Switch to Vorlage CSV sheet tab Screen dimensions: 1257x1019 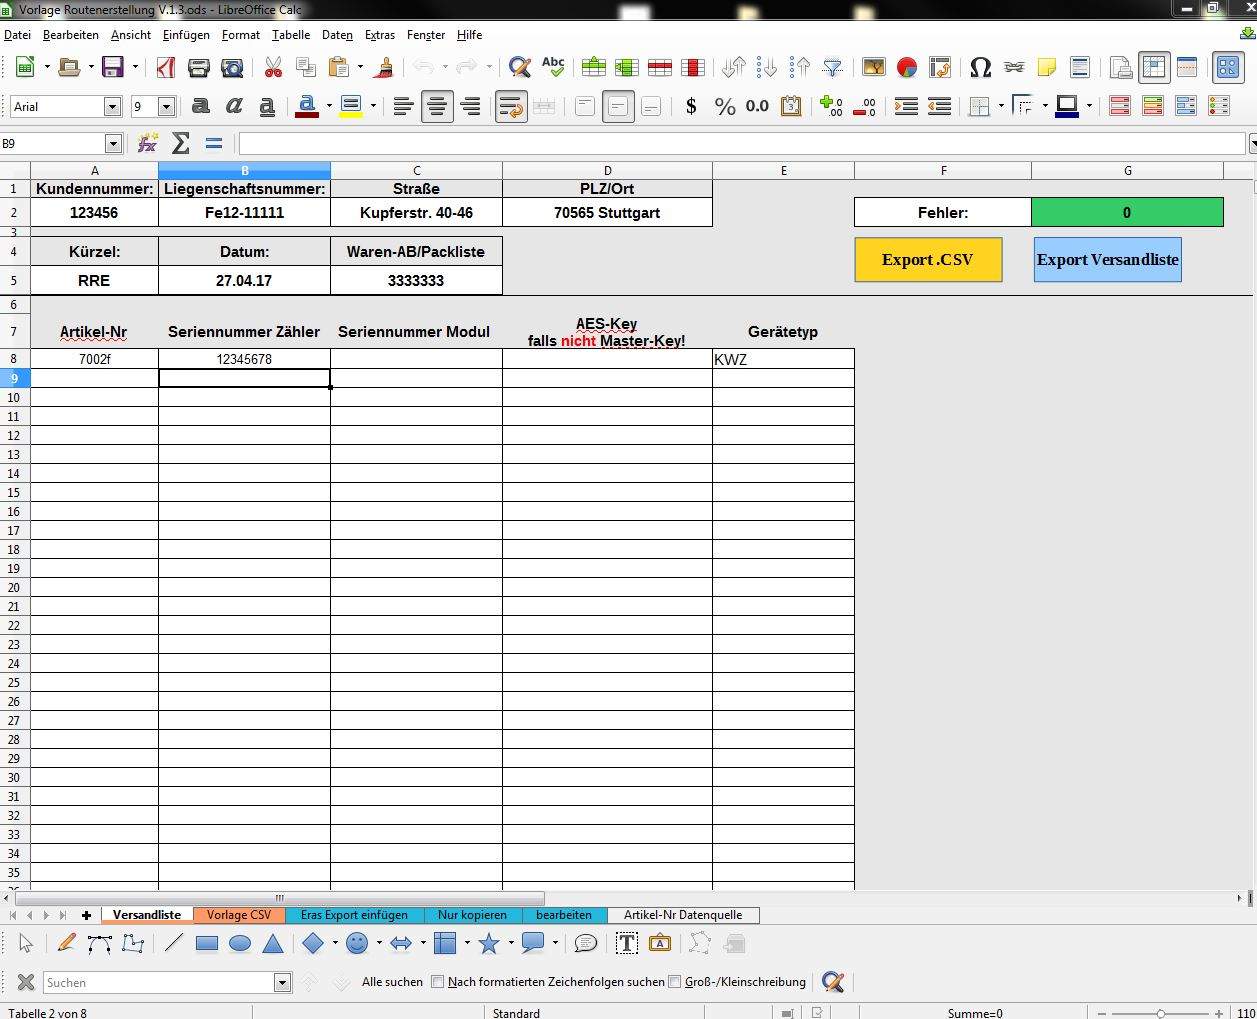[239, 915]
